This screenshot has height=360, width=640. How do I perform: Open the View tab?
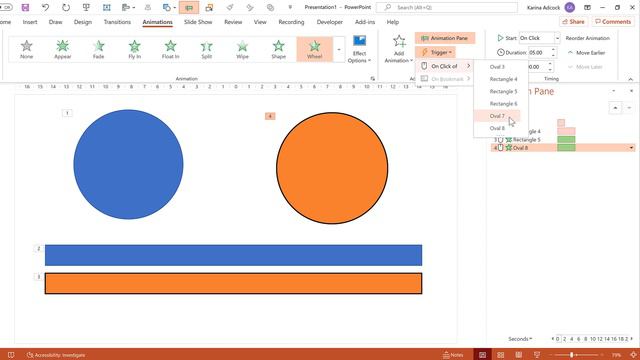pos(260,22)
